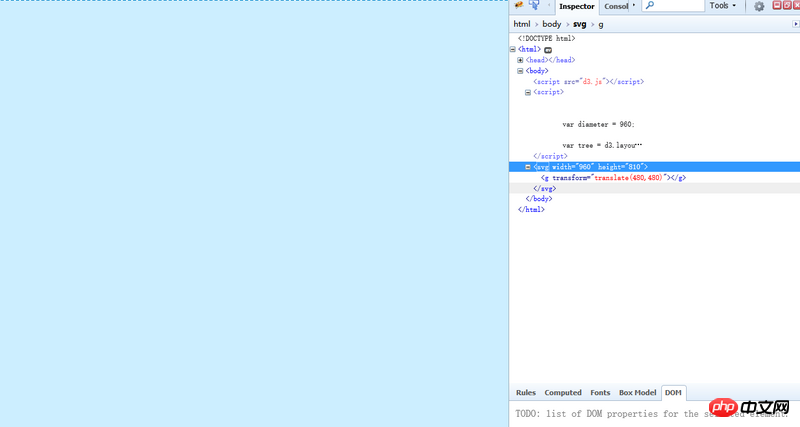
Task: Collapse the html node
Action: [513, 49]
